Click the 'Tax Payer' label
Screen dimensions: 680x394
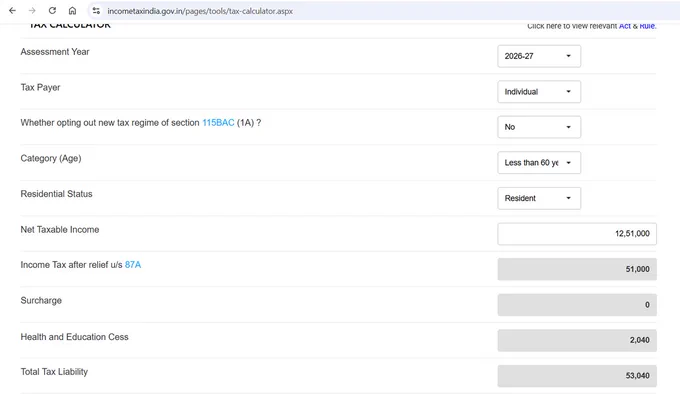tap(40, 88)
